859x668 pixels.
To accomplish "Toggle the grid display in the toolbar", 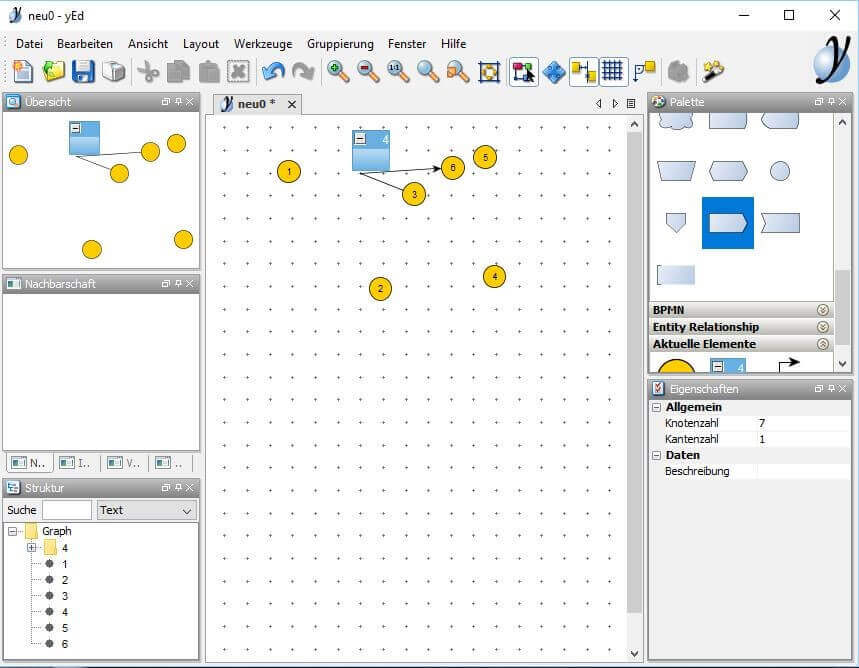I will click(x=611, y=71).
